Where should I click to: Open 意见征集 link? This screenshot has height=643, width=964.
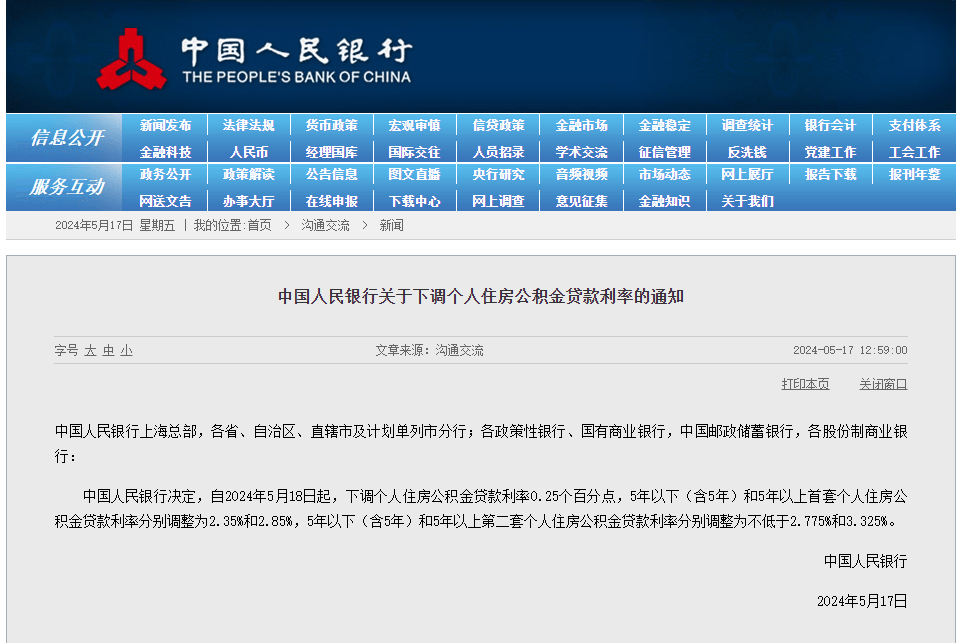coord(582,201)
